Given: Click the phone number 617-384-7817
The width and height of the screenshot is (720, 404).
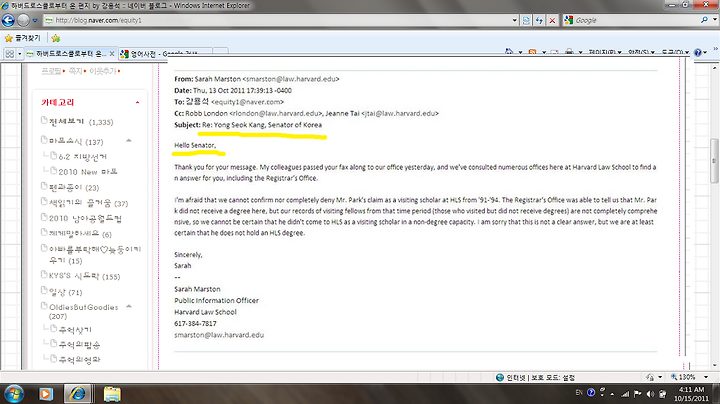Looking at the screenshot, I should point(195,324).
